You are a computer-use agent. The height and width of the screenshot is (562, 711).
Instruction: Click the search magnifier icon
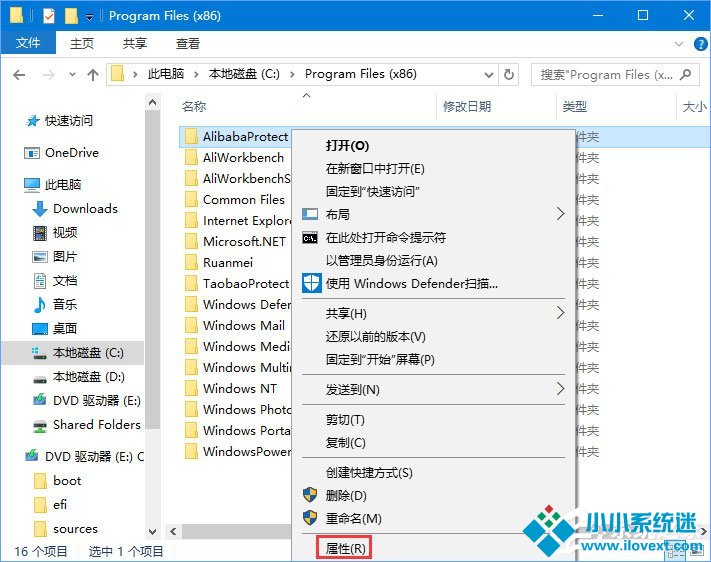pyautogui.click(x=686, y=74)
